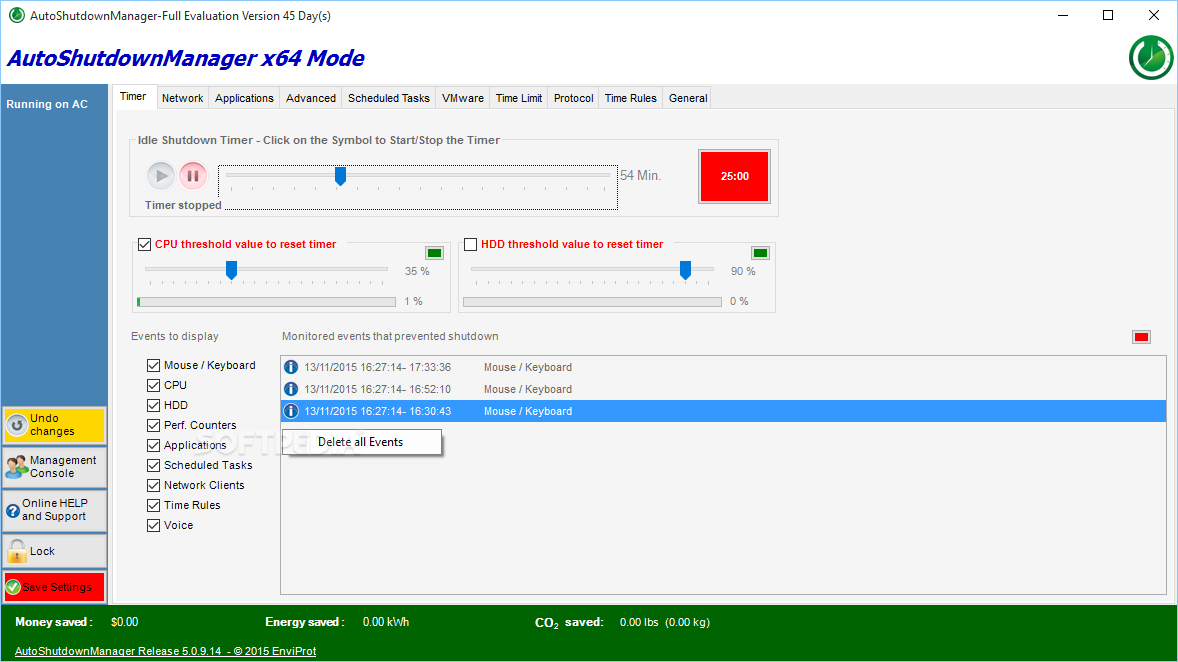Image resolution: width=1178 pixels, height=662 pixels.
Task: Click the Save Settings checkmark icon
Action: point(13,587)
